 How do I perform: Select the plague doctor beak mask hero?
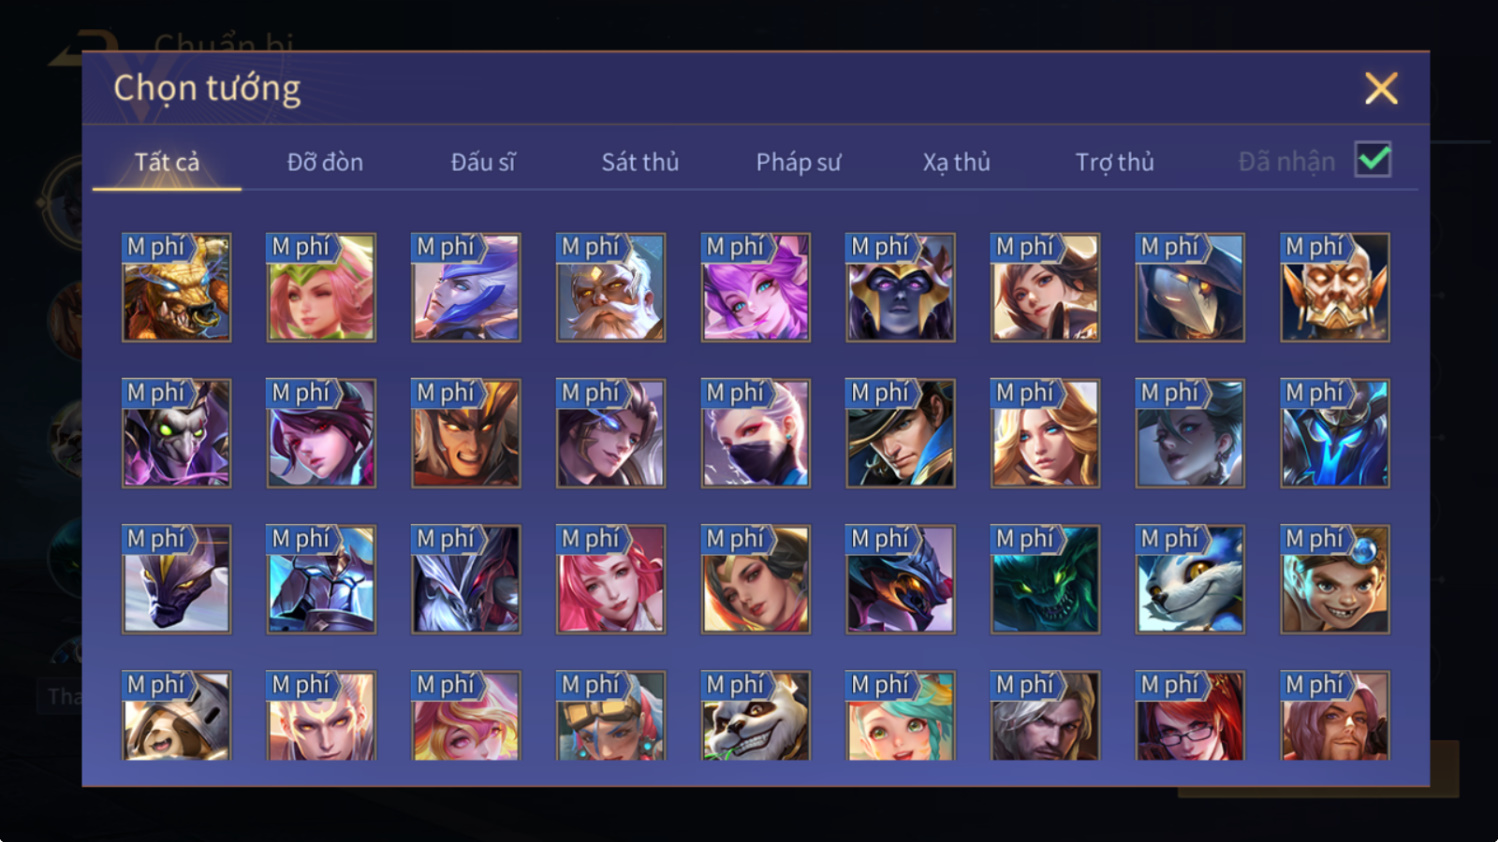(1190, 288)
